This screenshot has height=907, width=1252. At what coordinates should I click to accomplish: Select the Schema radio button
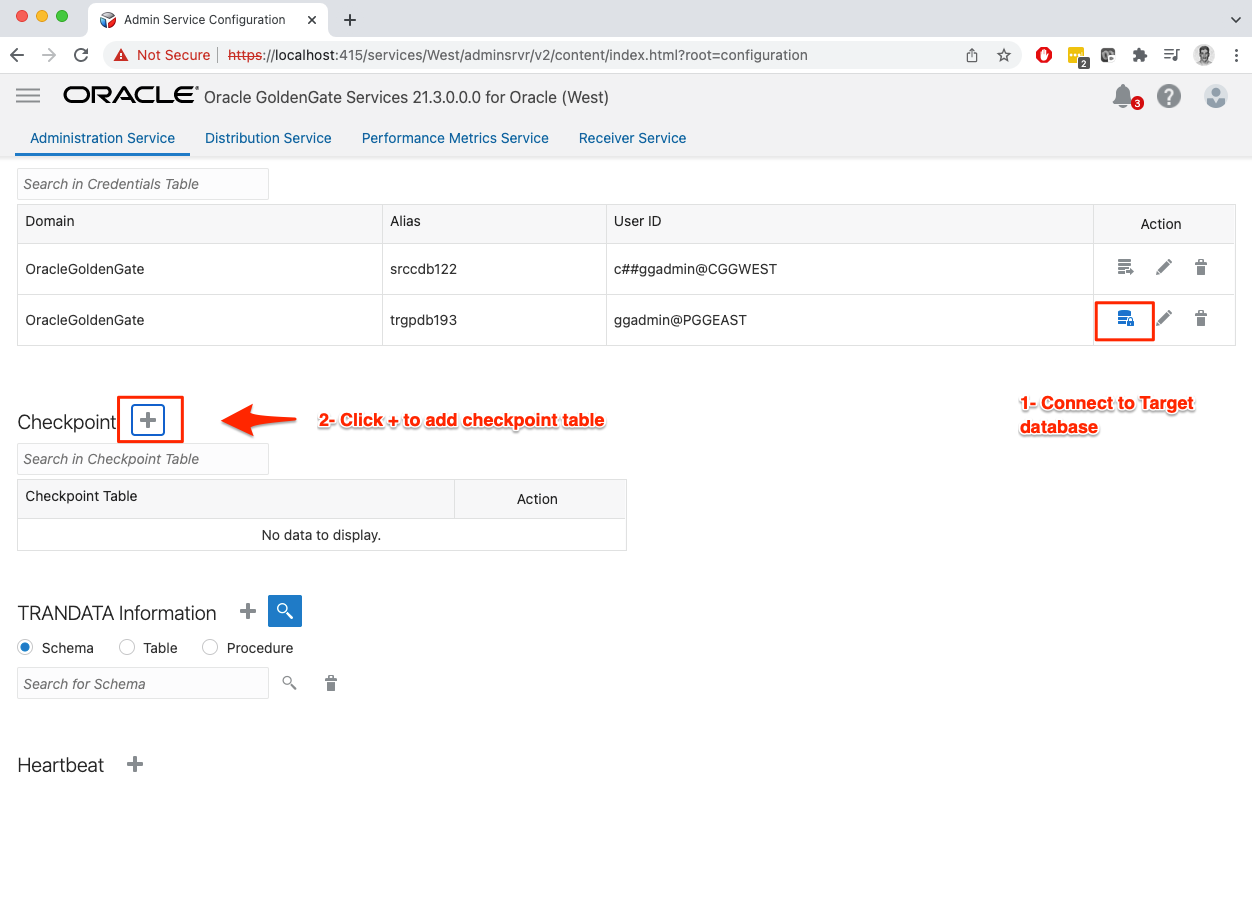[x=26, y=648]
